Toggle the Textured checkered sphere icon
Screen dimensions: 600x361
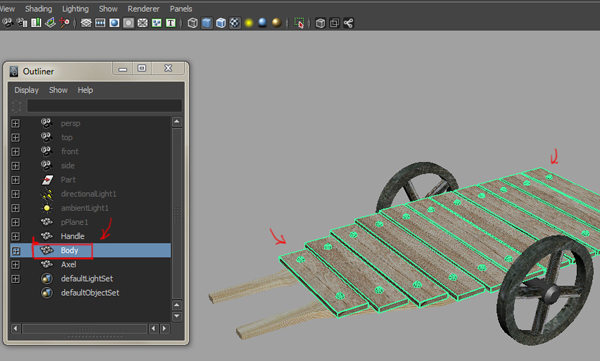pyautogui.click(x=235, y=23)
